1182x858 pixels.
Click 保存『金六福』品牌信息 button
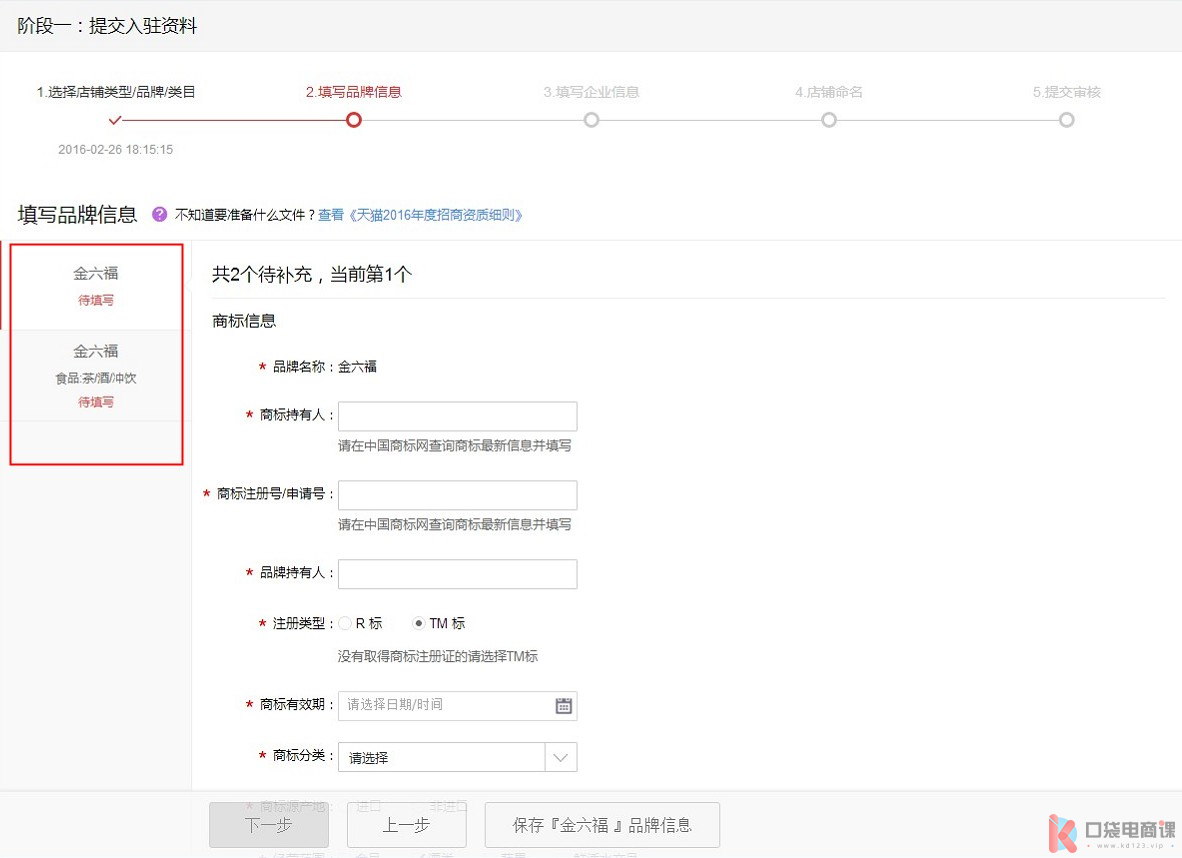click(x=602, y=825)
